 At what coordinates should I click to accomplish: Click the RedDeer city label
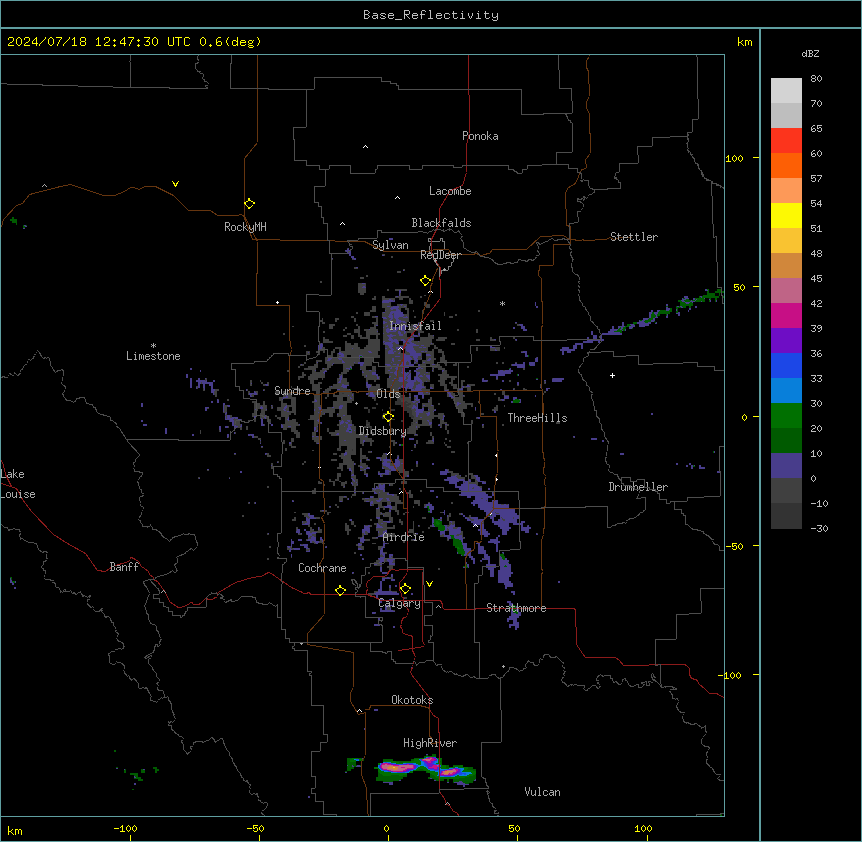tap(440, 255)
